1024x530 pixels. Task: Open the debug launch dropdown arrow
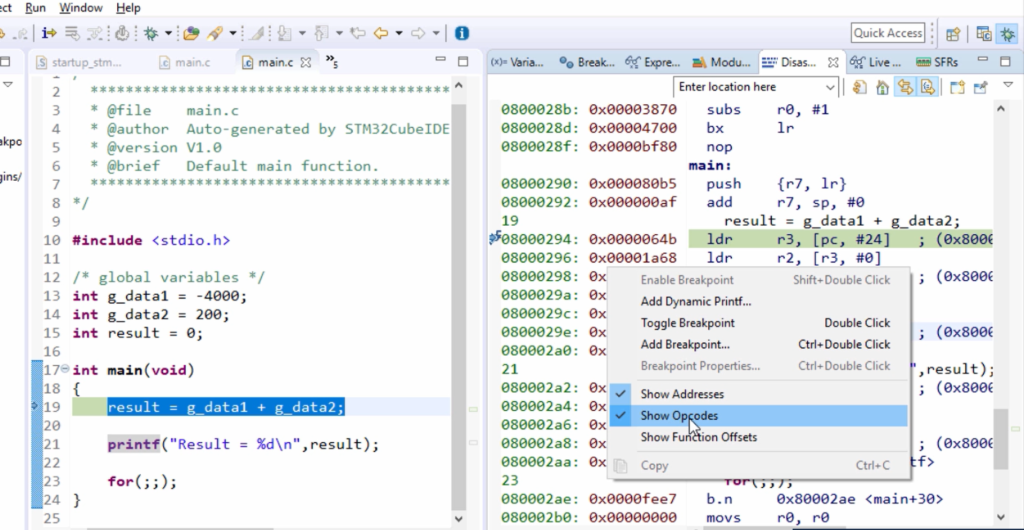pyautogui.click(x=168, y=33)
